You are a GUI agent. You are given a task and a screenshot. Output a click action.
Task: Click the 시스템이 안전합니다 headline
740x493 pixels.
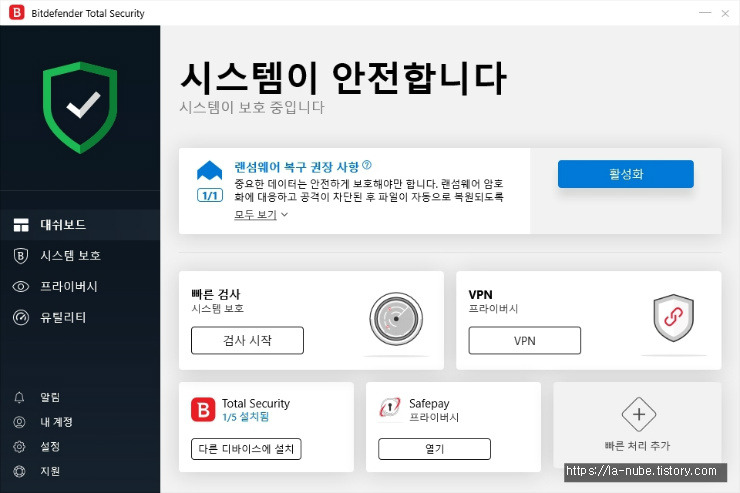click(x=344, y=78)
